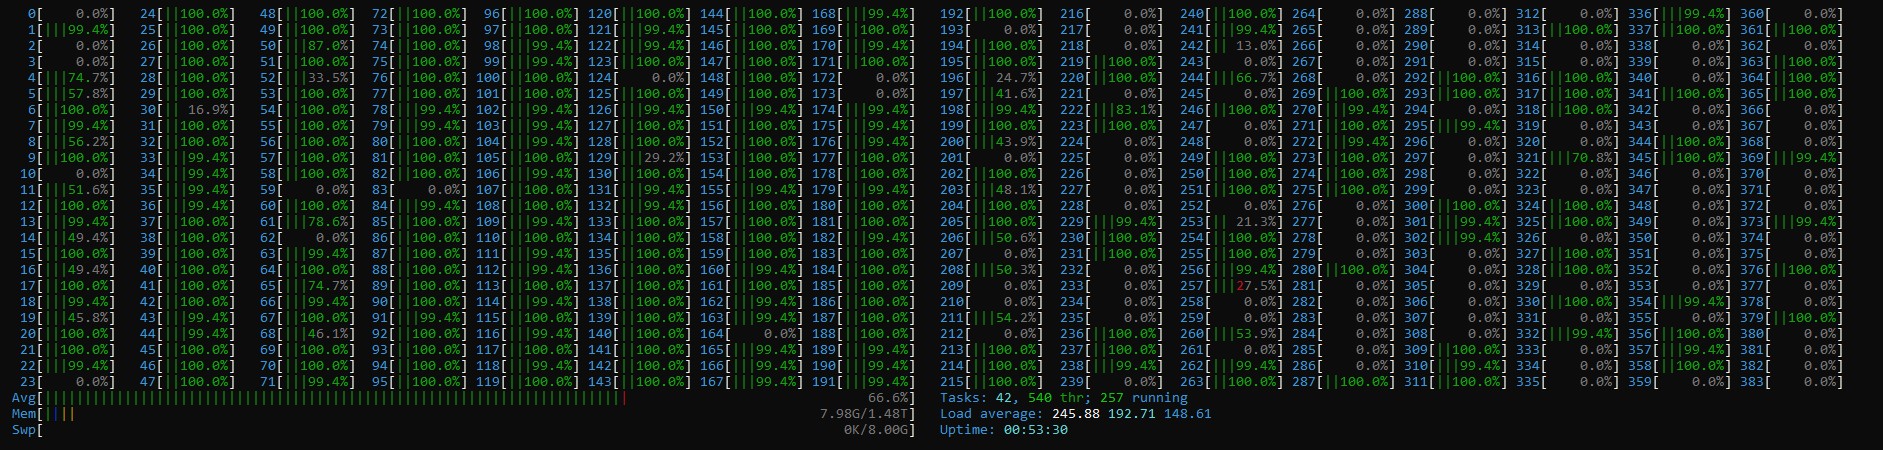The width and height of the screenshot is (1883, 450).
Task: Click CPU 11 meter reading 51.6%
Action: point(68,190)
